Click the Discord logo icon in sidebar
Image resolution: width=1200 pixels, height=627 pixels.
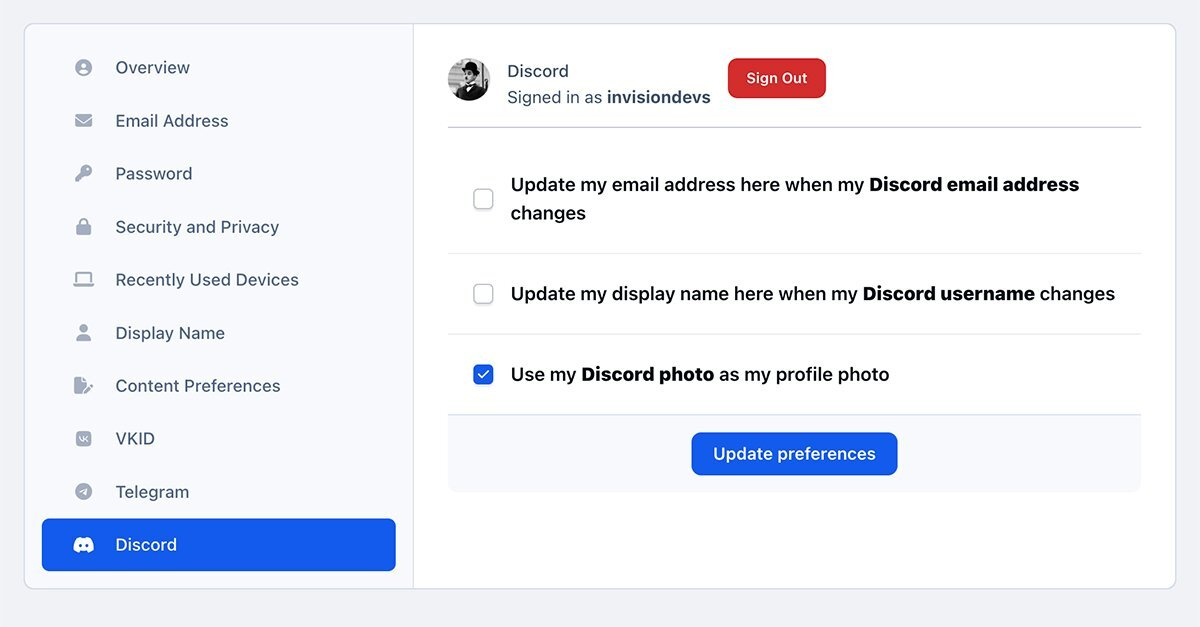point(84,545)
